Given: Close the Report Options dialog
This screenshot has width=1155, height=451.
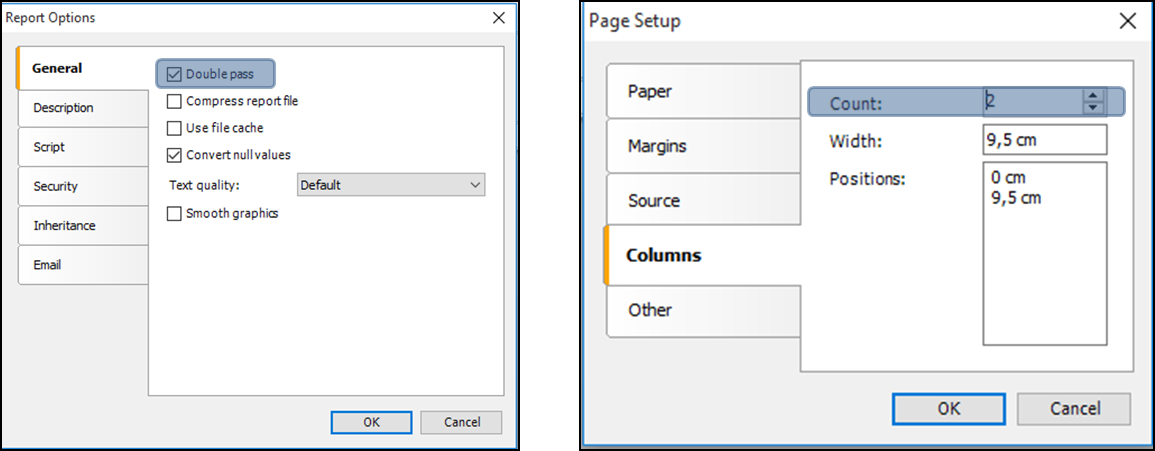Looking at the screenshot, I should [499, 18].
